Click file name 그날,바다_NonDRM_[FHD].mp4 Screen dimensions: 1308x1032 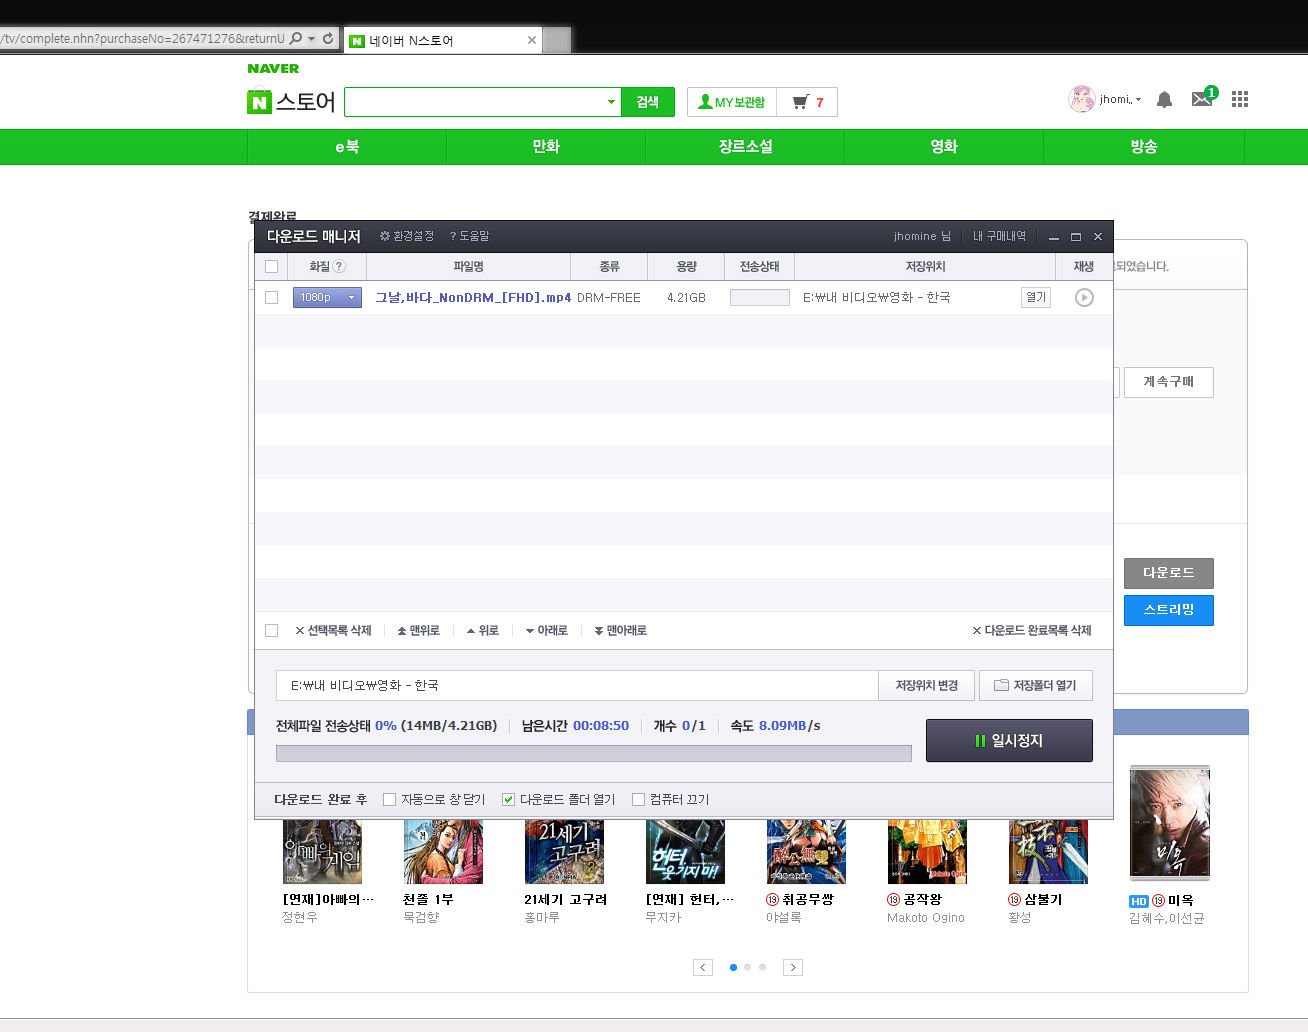[473, 297]
